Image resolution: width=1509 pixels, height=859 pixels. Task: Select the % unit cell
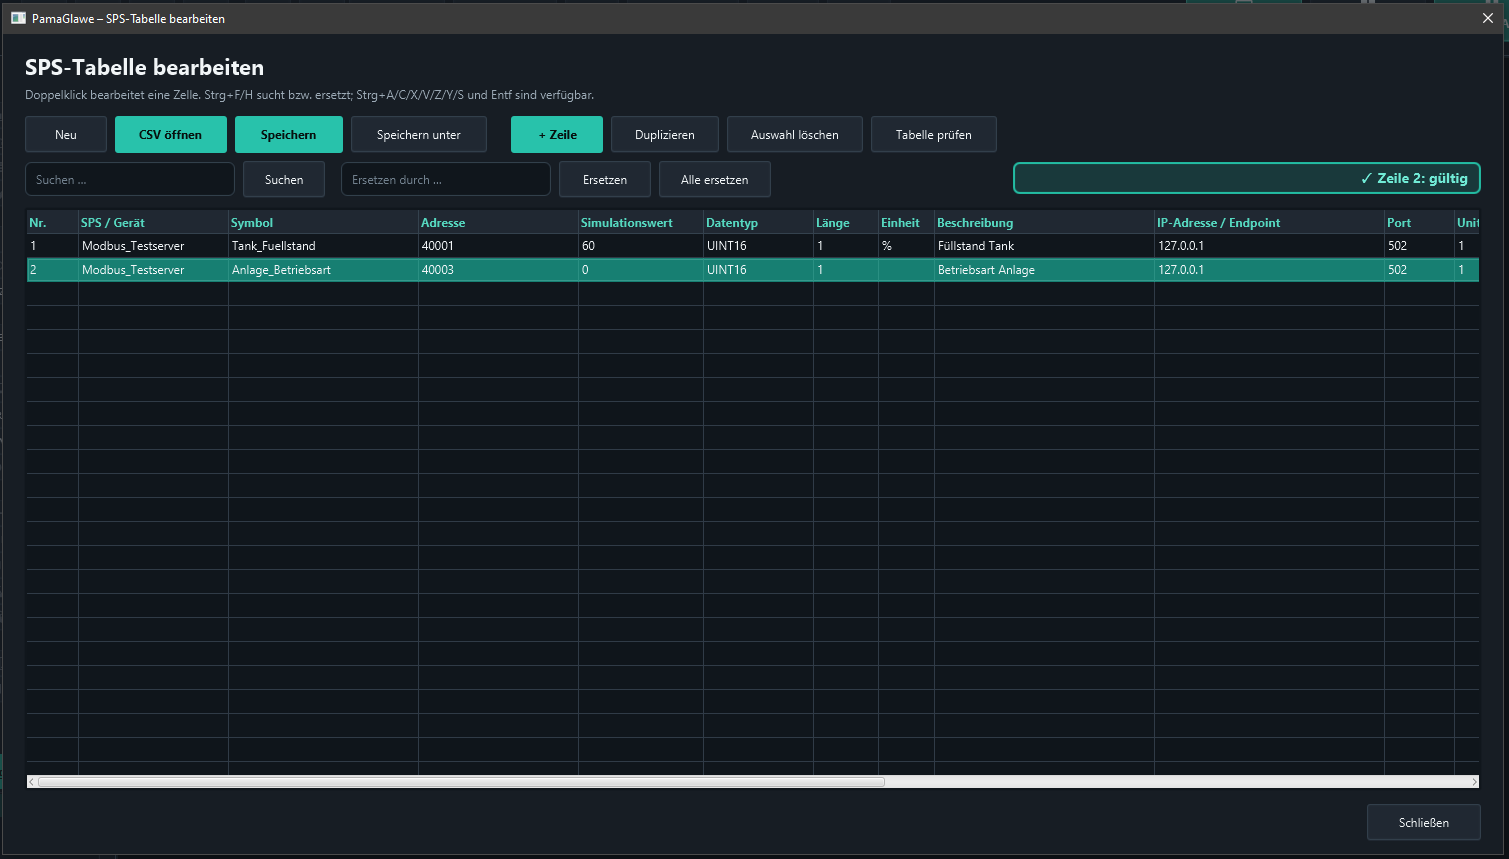906,245
